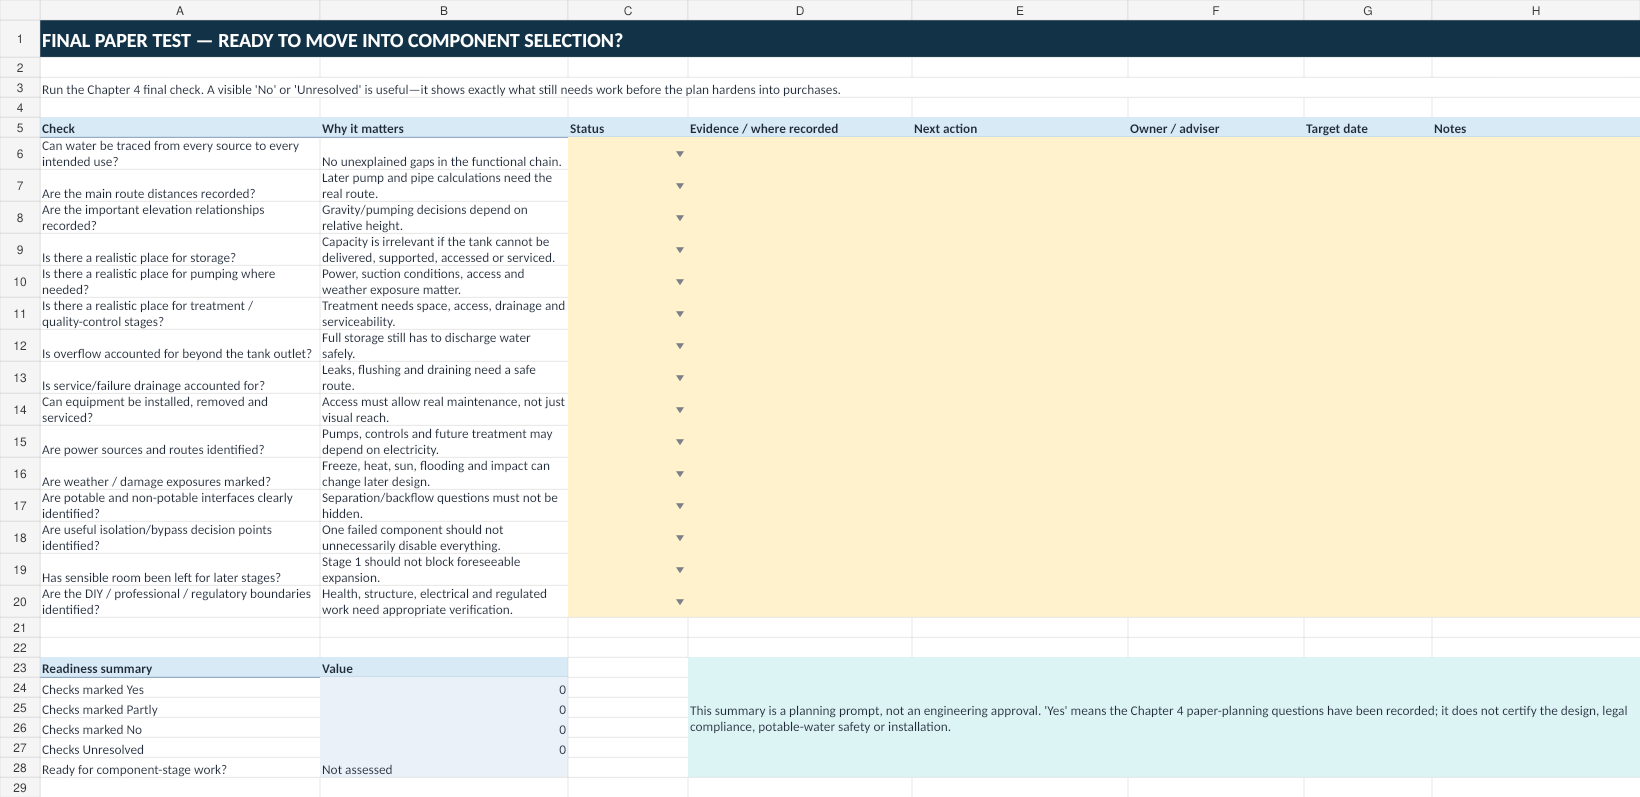
Task: Open Status dropdown for DIY/professional boundaries row
Action: coord(680,602)
